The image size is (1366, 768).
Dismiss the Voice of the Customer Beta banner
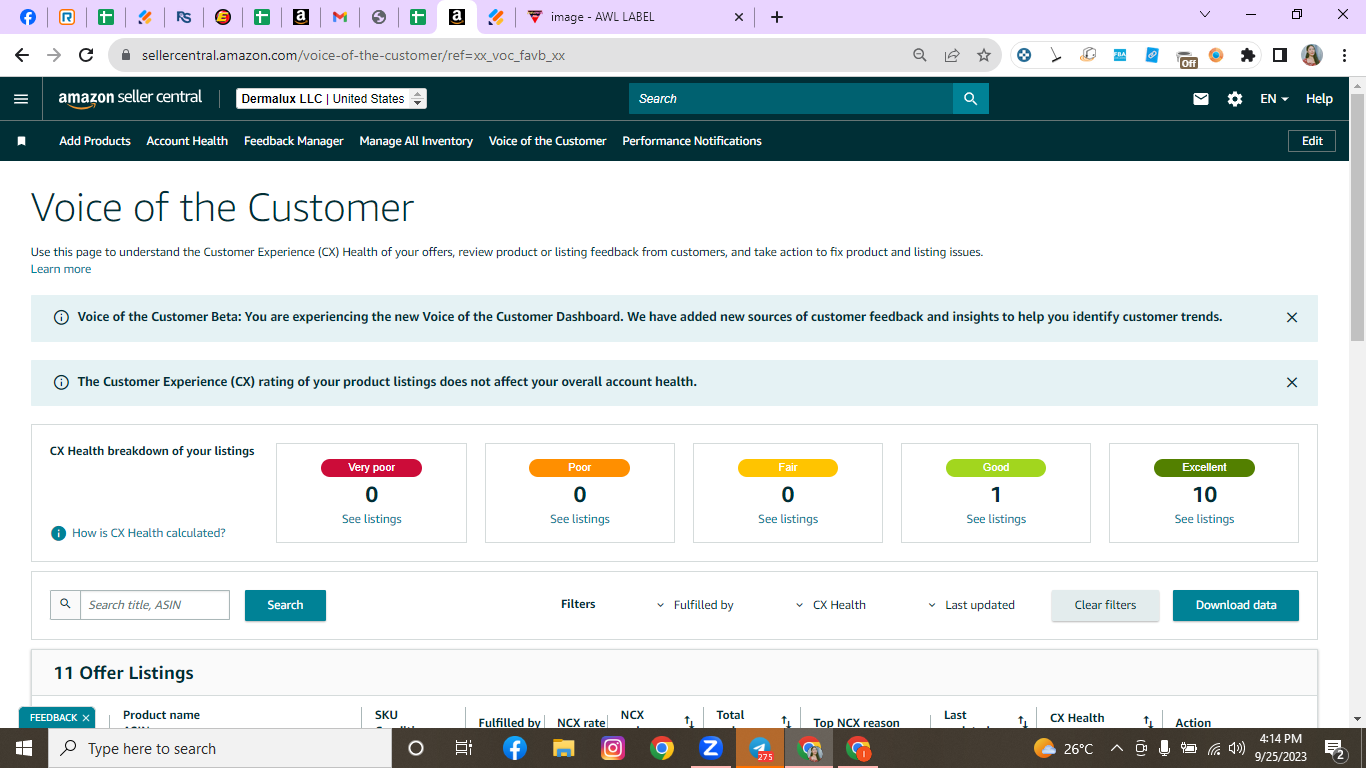pyautogui.click(x=1292, y=318)
